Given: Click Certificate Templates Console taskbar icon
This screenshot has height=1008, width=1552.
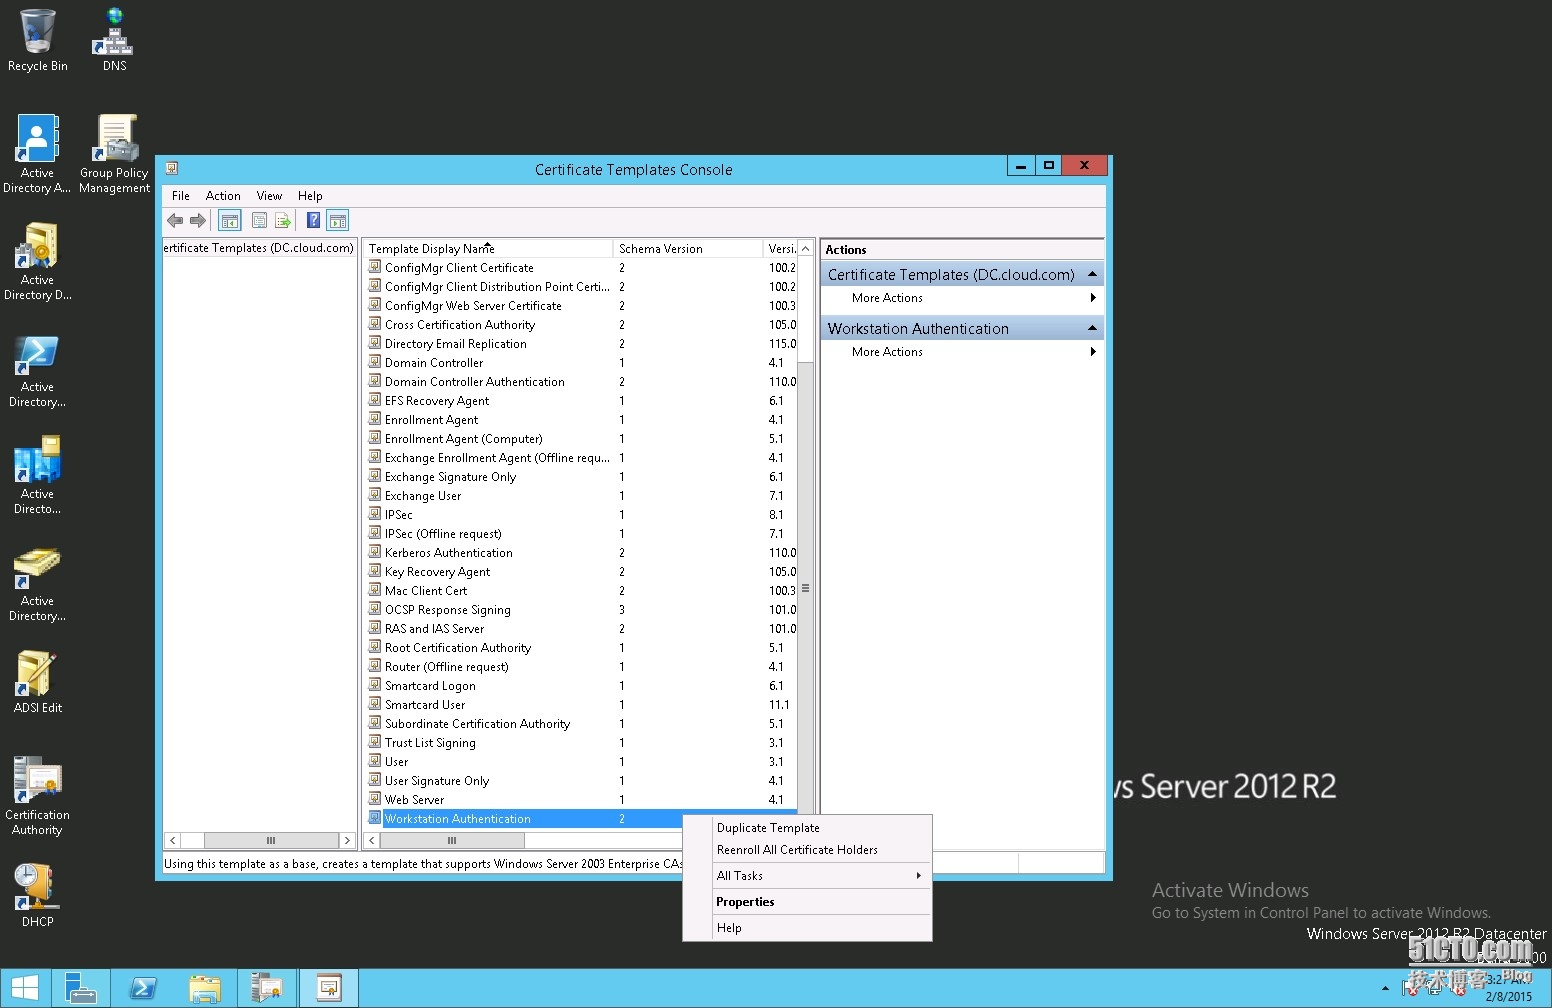Looking at the screenshot, I should coord(329,988).
